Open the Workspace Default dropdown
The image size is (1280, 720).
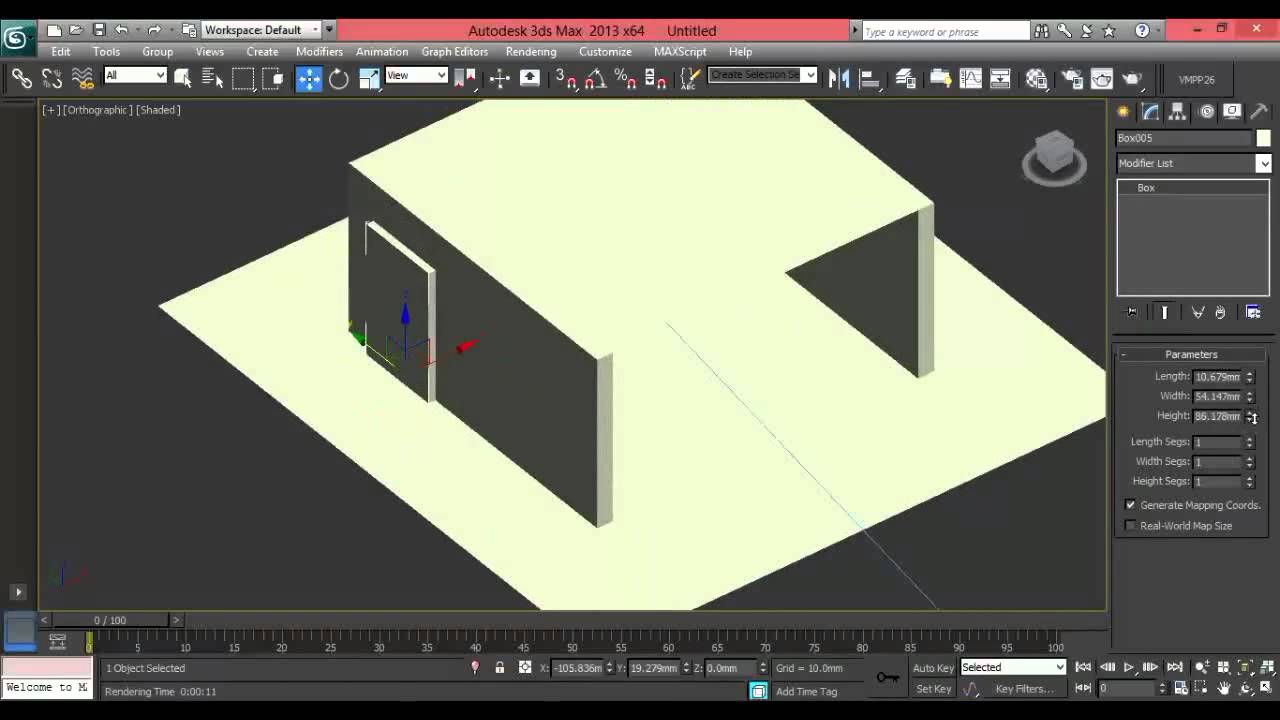261,30
